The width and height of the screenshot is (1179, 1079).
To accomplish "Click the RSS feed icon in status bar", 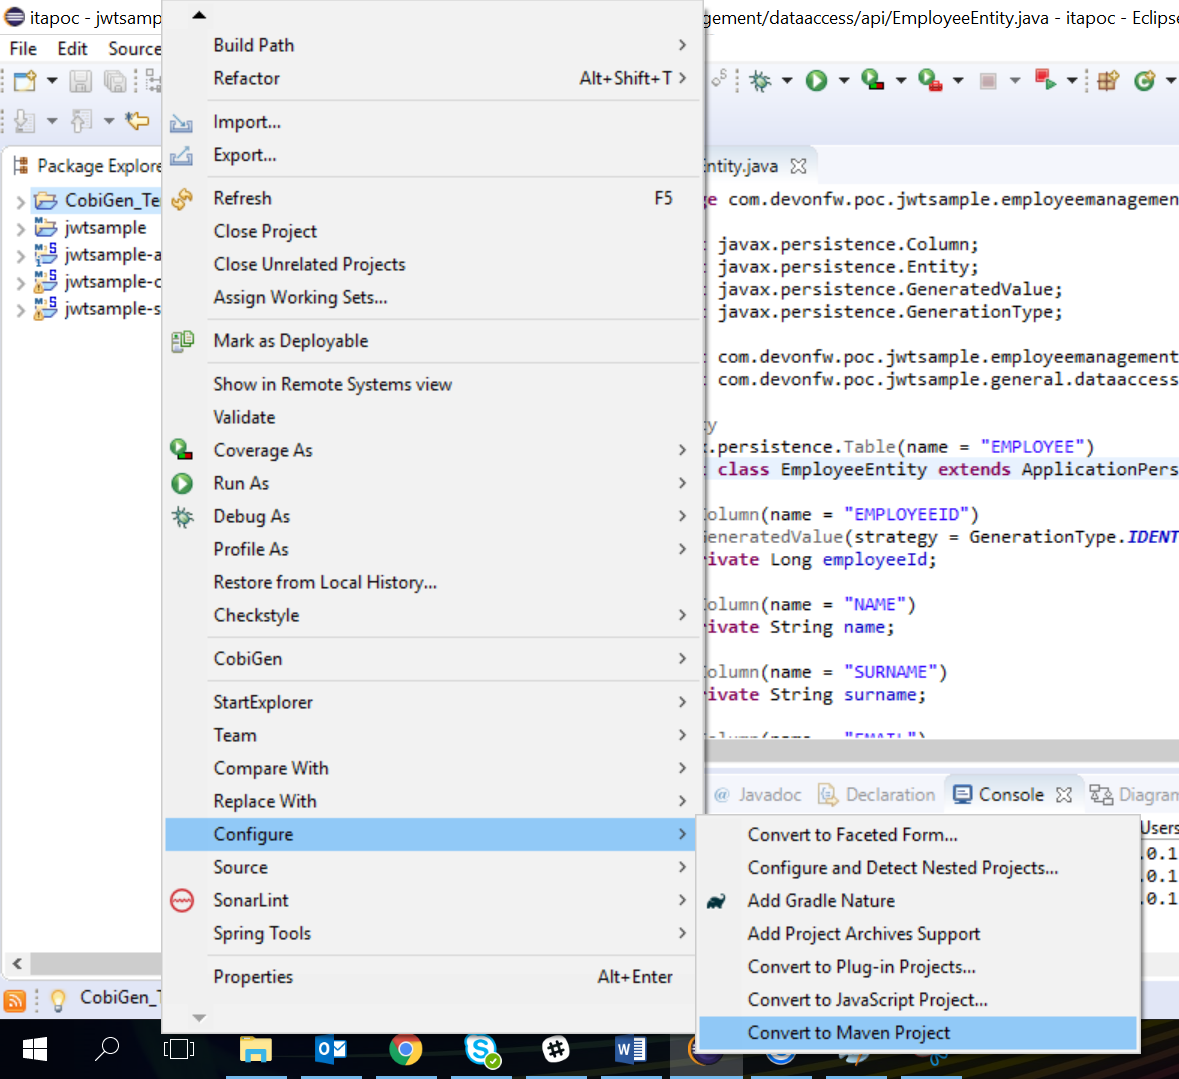I will [15, 999].
